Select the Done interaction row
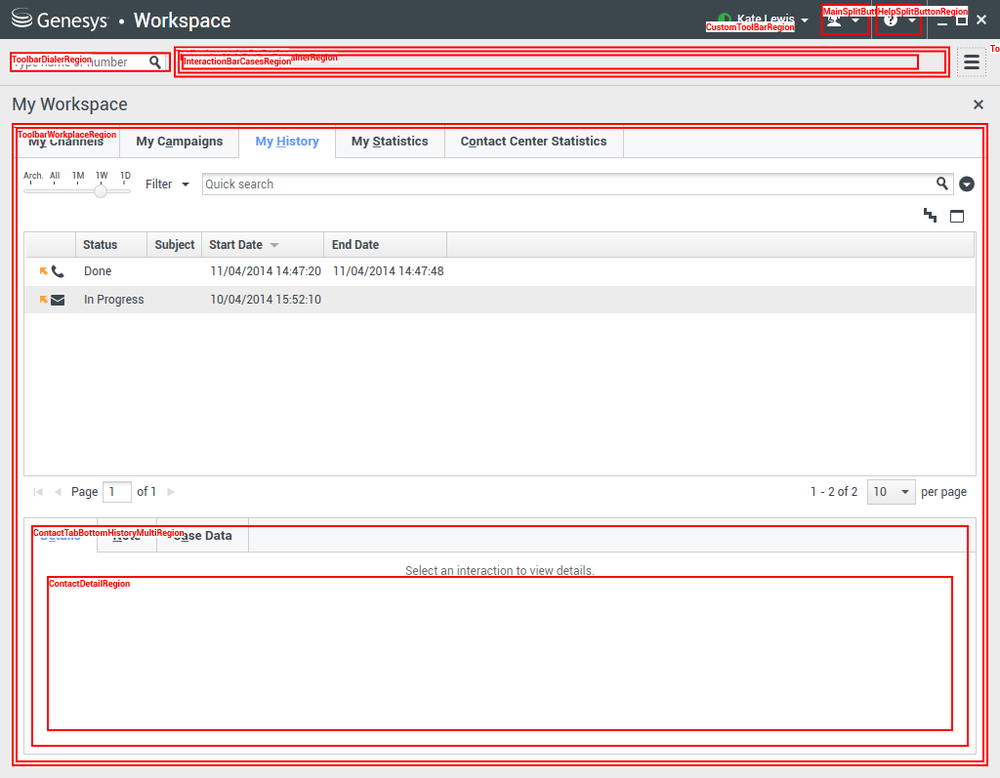The image size is (1000, 778). click(500, 271)
